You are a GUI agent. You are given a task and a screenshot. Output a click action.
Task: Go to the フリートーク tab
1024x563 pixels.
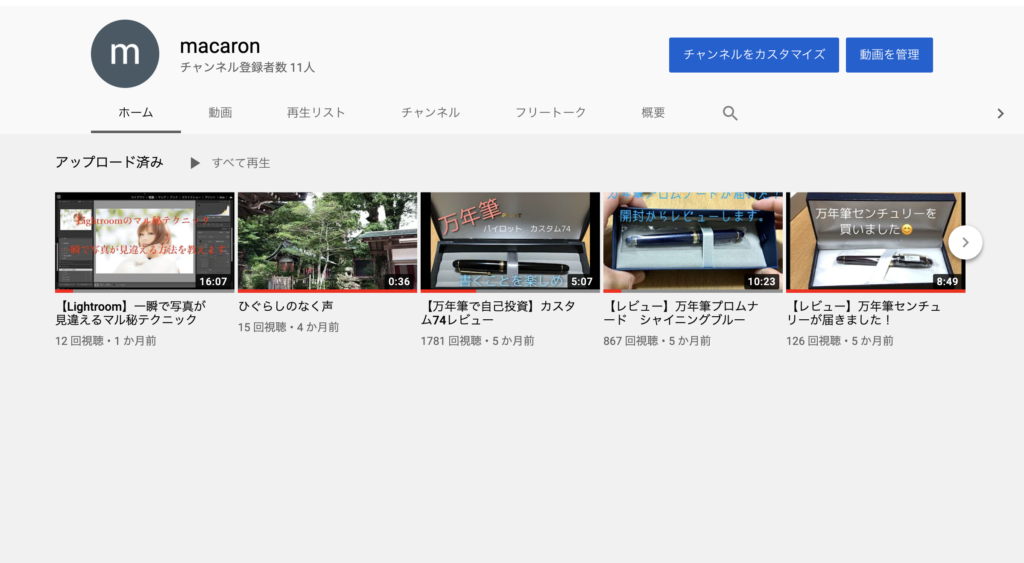[x=550, y=113]
